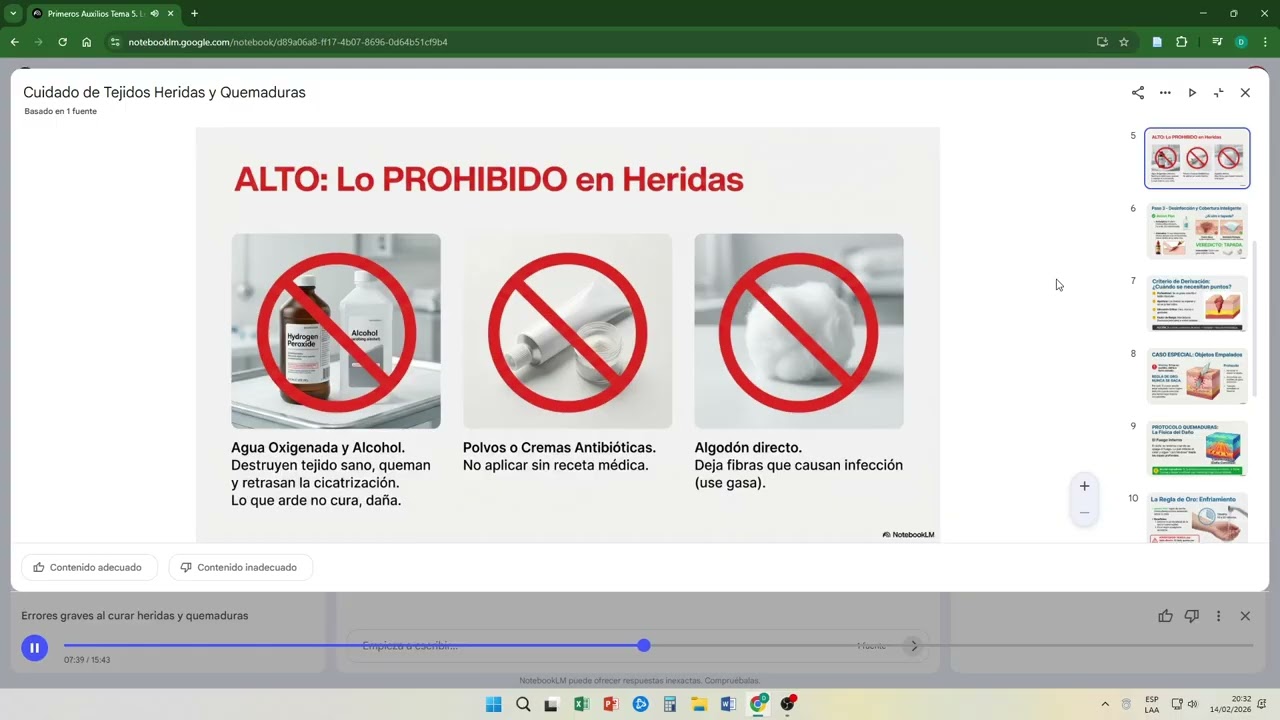Open Excel from the taskbar
1280x720 pixels.
pos(582,704)
